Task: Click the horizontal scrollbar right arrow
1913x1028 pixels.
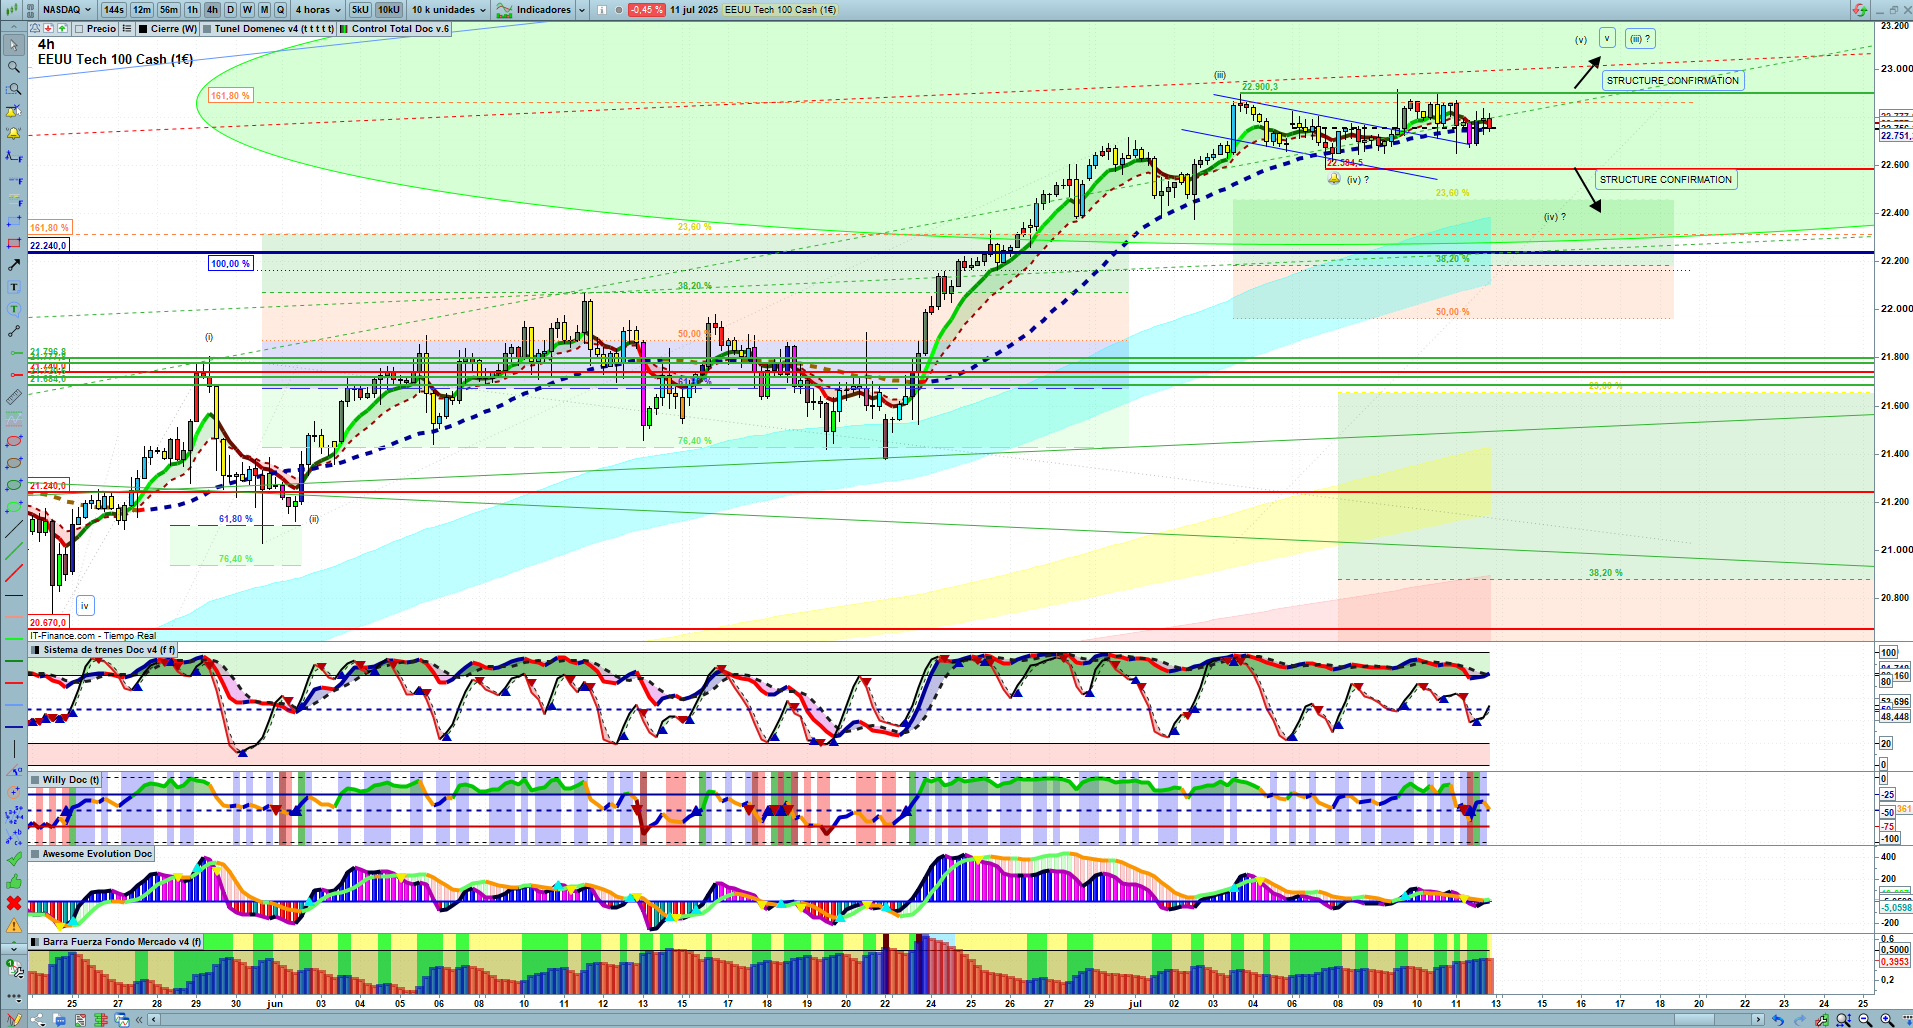Action: [1758, 1020]
